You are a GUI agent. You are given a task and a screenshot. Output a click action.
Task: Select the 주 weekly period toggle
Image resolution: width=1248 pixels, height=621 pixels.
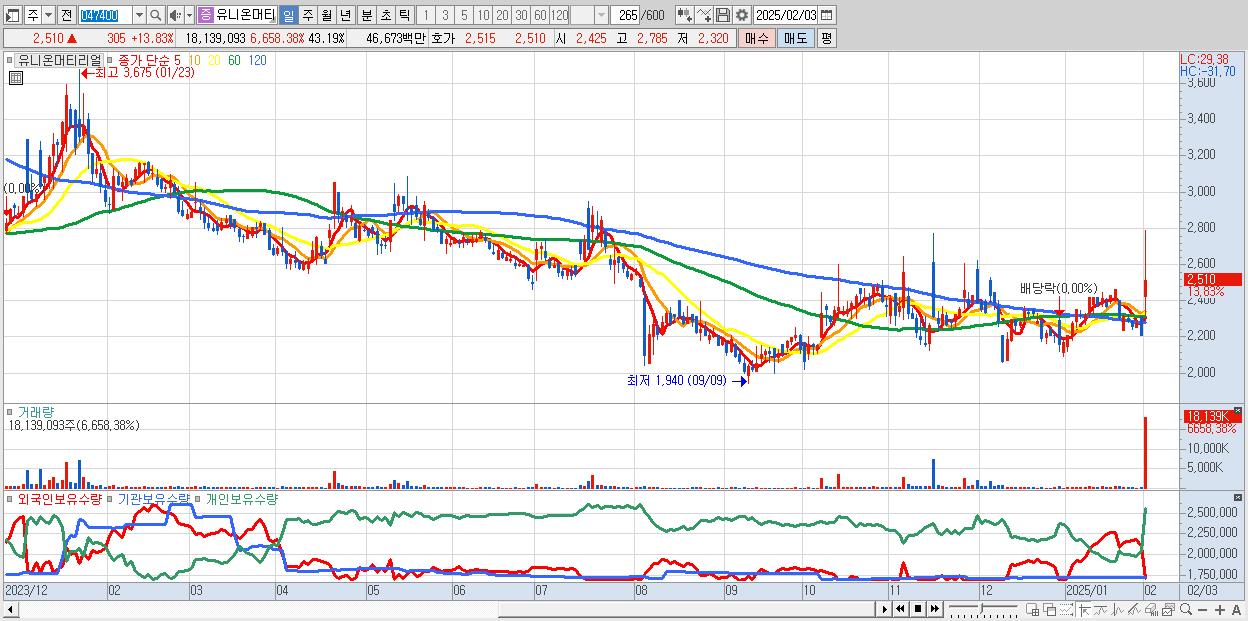coord(307,15)
